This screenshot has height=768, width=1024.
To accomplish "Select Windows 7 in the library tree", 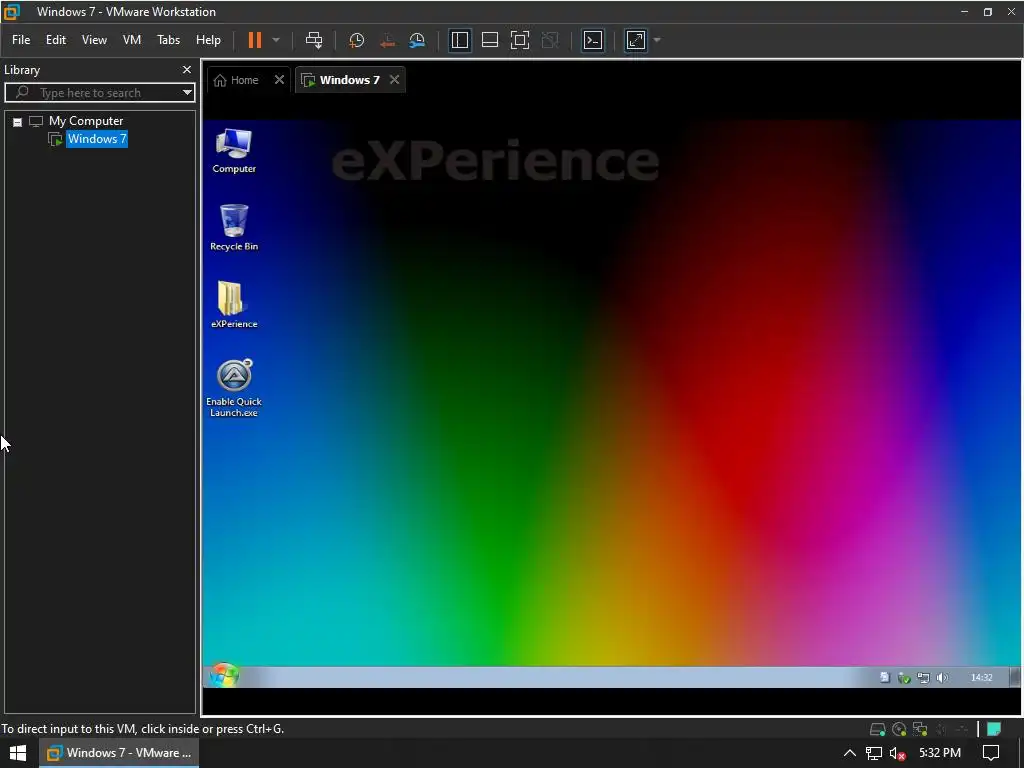I will tap(97, 138).
